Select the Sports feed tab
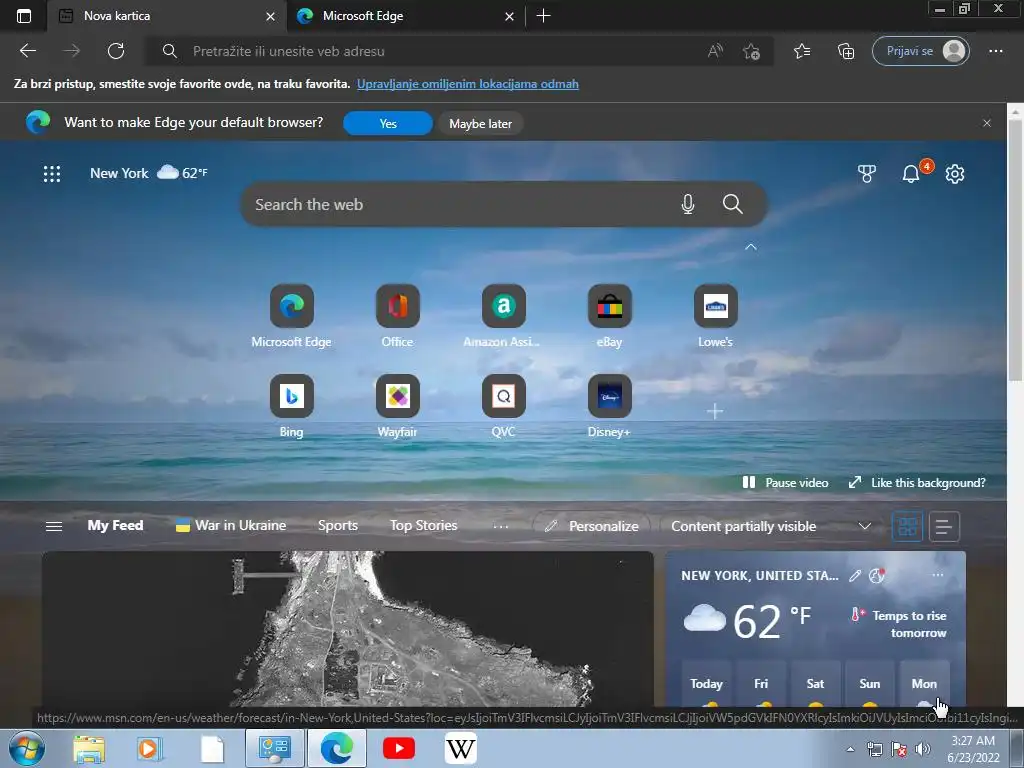 click(338, 526)
